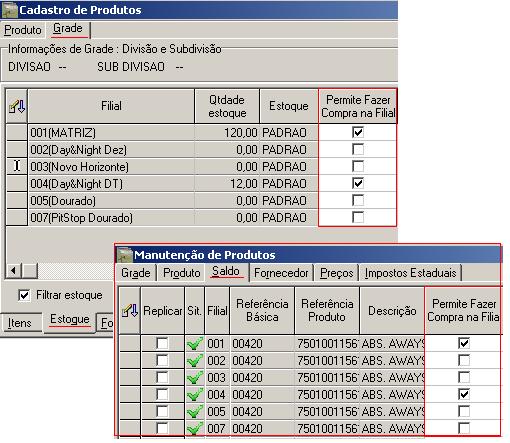Open the Estoque bottom tab

(70, 320)
